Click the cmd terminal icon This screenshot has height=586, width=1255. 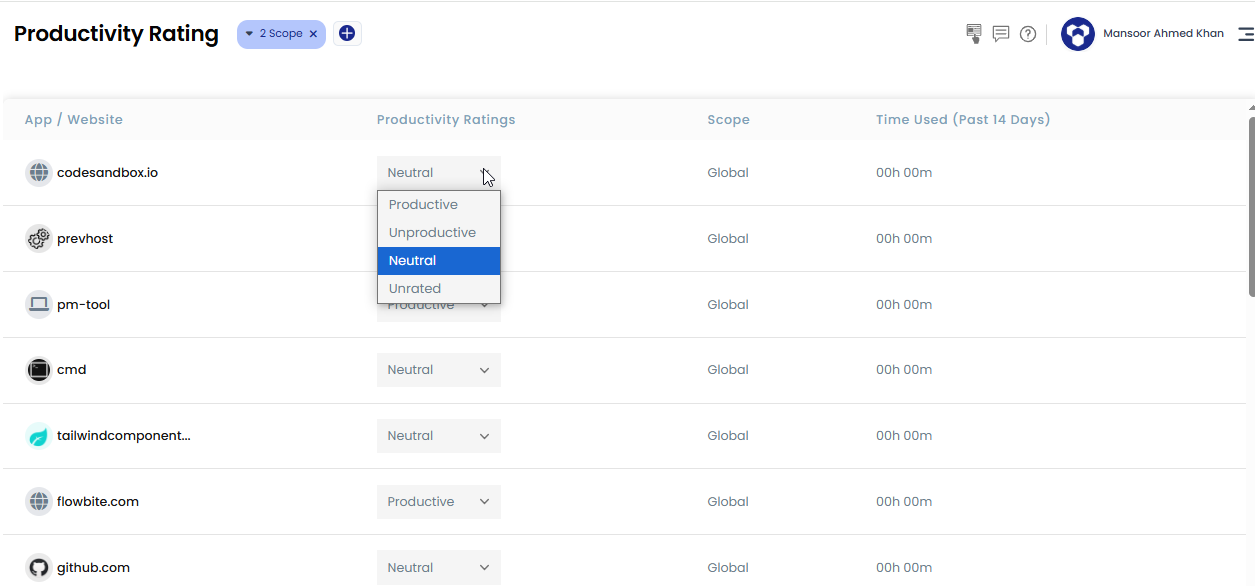click(38, 369)
